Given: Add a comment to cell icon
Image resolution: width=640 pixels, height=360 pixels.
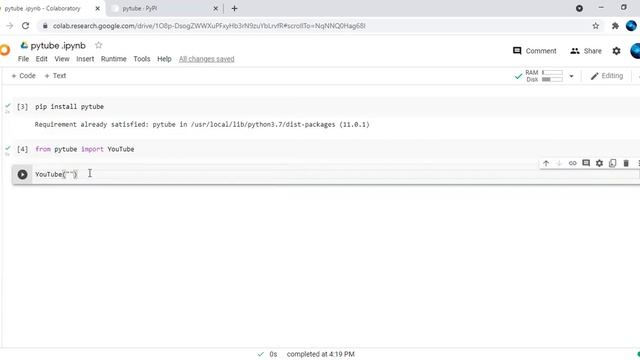Looking at the screenshot, I should click(586, 163).
